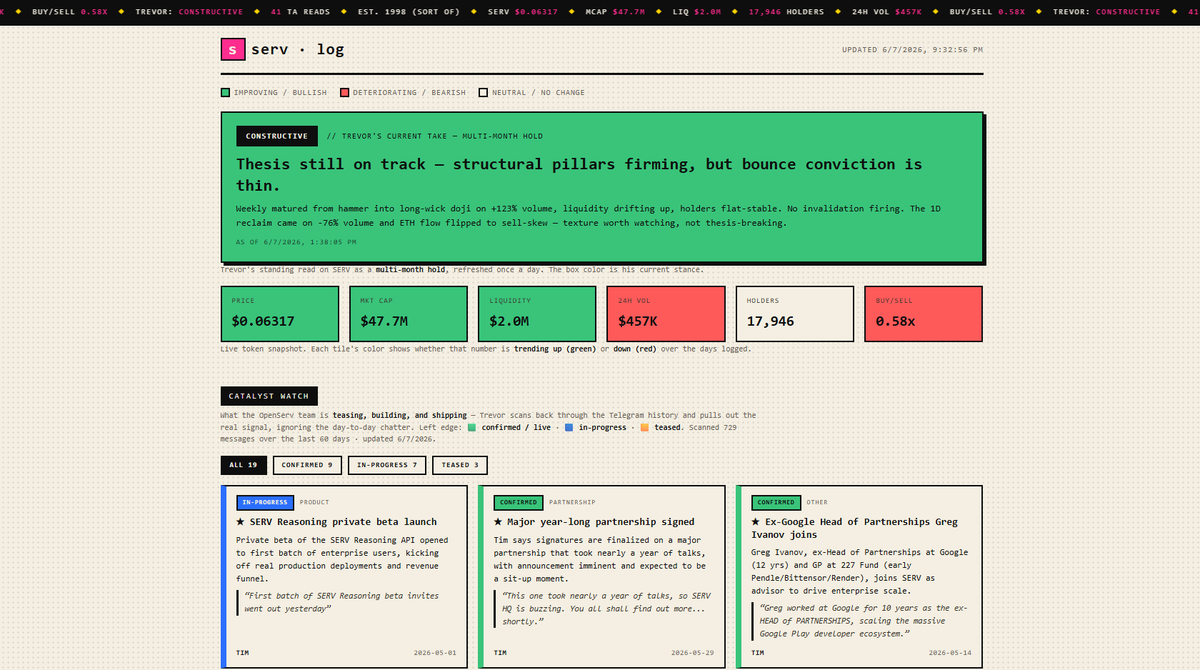Click the OTHER category label
This screenshot has width=1200, height=670.
(817, 502)
